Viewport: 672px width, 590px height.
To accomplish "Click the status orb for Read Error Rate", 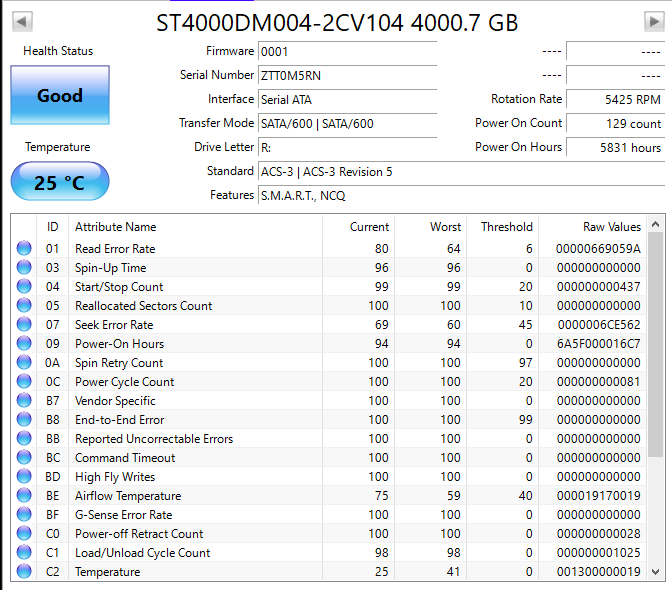I will click(24, 249).
